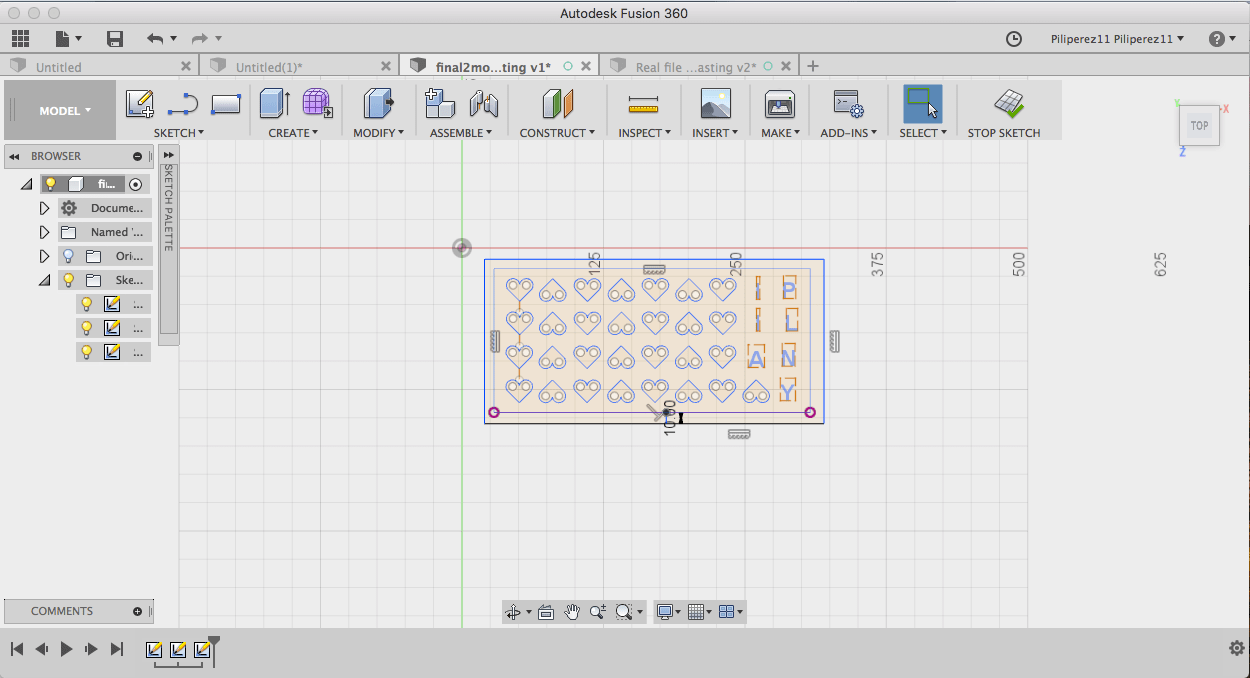Open the MODEL workspace dropdown
The height and width of the screenshot is (678, 1250).
(64, 111)
